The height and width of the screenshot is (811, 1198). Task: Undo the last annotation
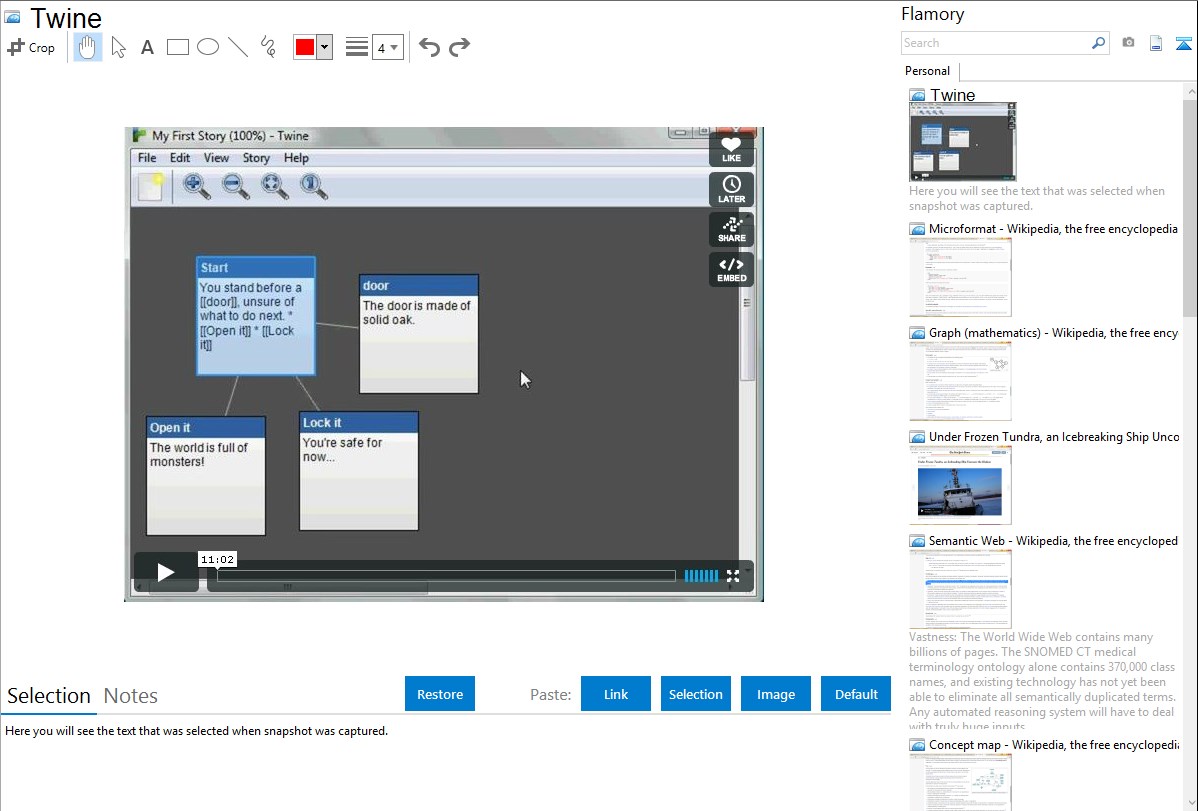429,47
